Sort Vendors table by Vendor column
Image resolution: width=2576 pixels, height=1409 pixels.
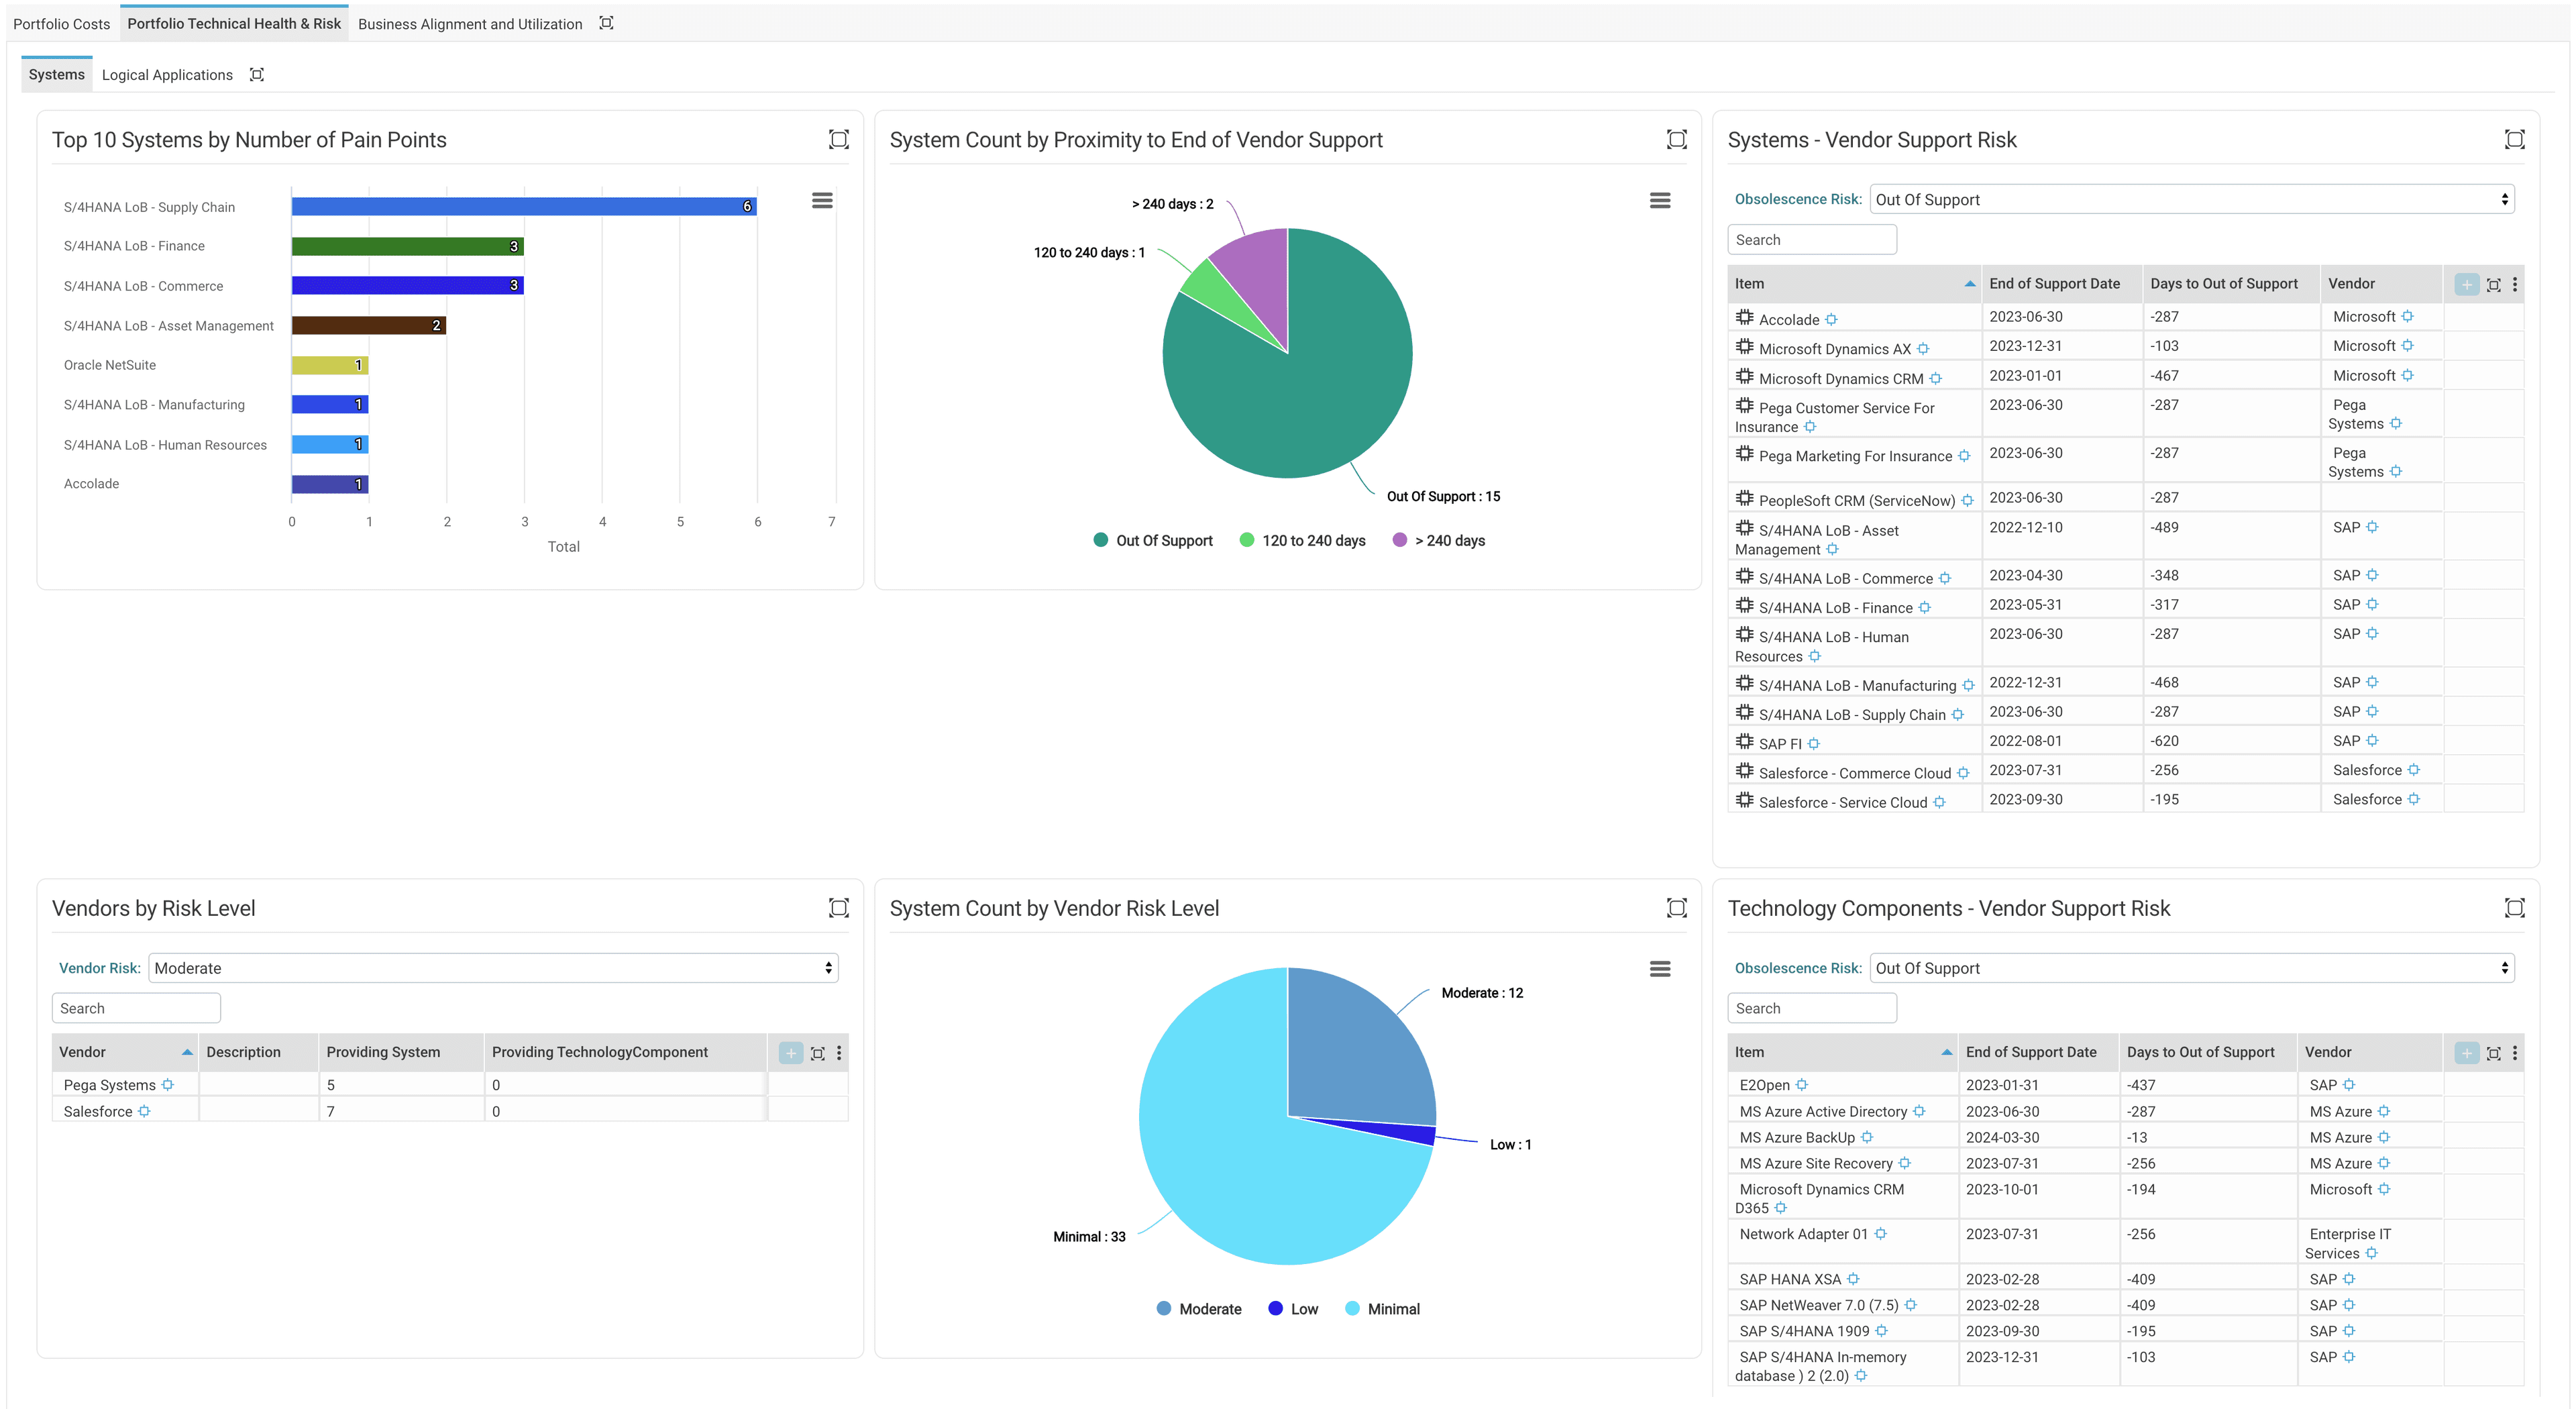click(125, 1052)
